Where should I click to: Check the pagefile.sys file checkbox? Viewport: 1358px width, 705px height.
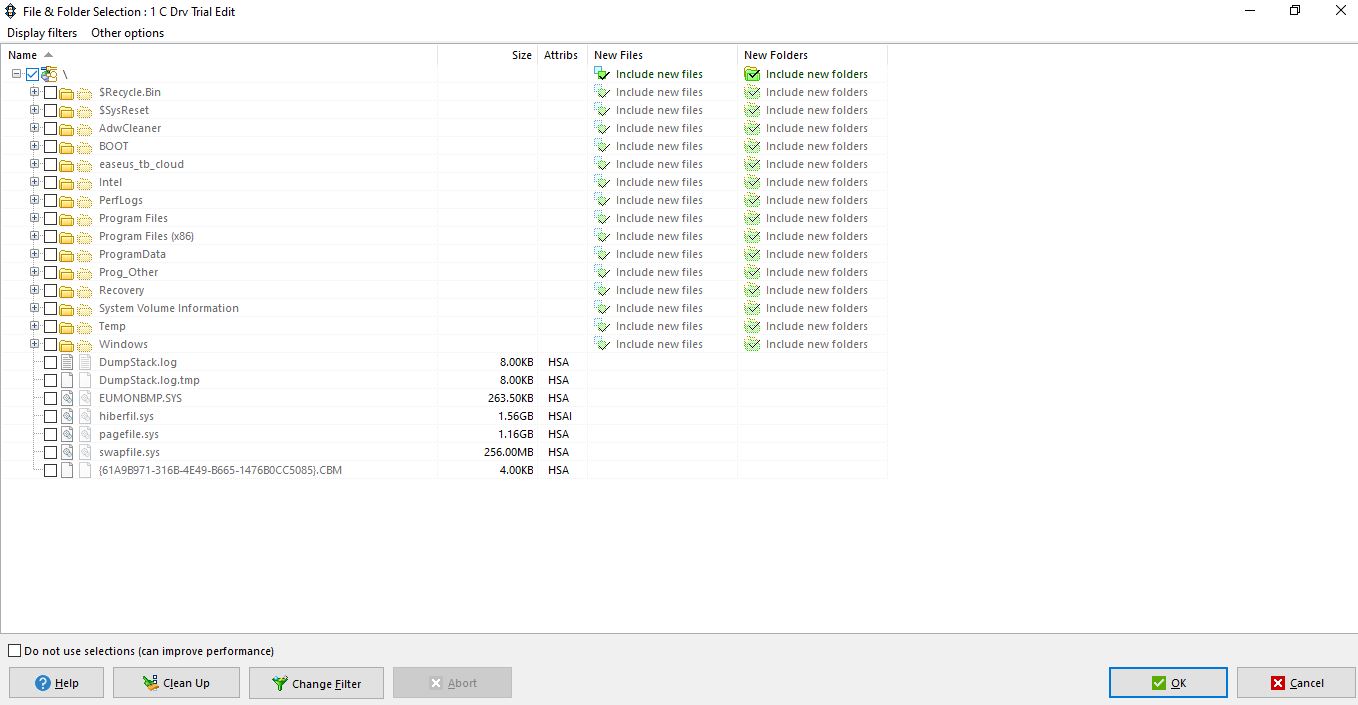click(x=50, y=435)
